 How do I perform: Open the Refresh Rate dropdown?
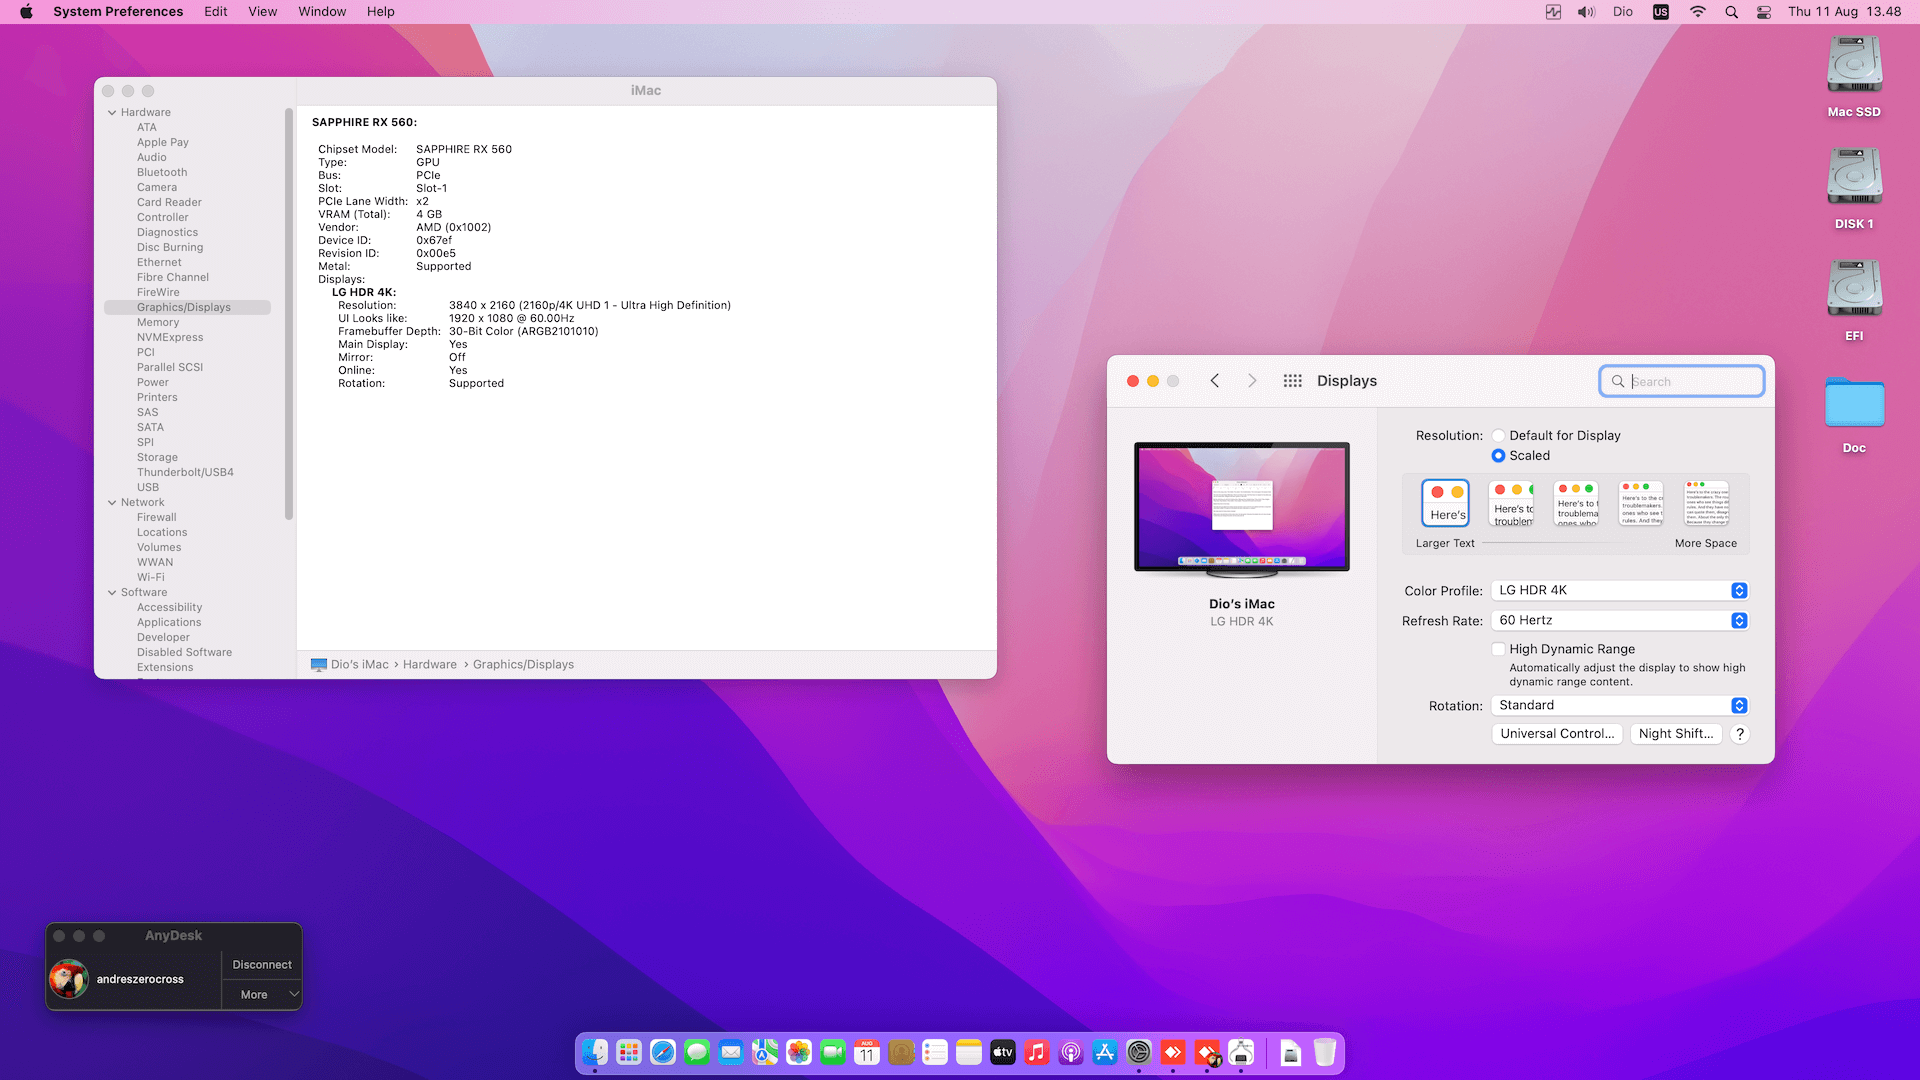1619,621
